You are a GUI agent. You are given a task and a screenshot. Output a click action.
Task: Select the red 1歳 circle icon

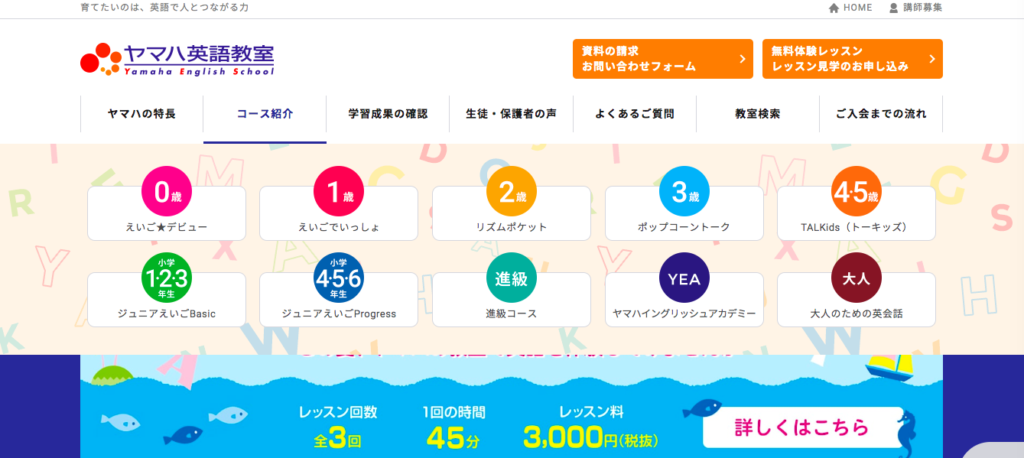(x=339, y=191)
